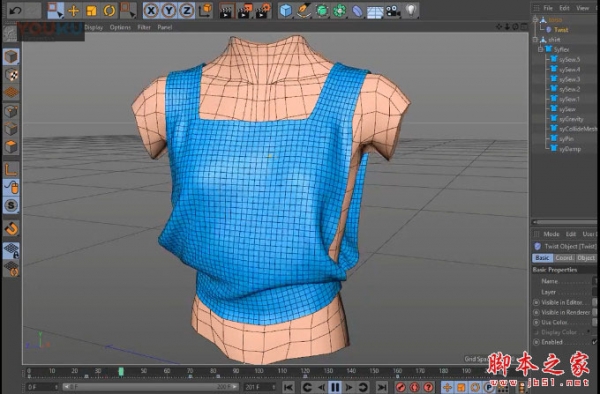Toggle Y axis lock
The width and height of the screenshot is (600, 394).
(x=169, y=11)
